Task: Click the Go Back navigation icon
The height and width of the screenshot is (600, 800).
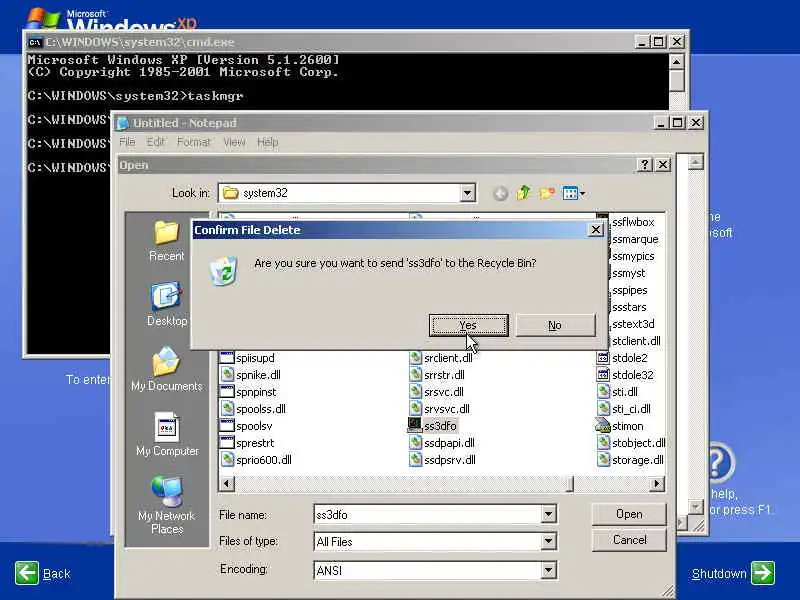Action: pos(501,193)
